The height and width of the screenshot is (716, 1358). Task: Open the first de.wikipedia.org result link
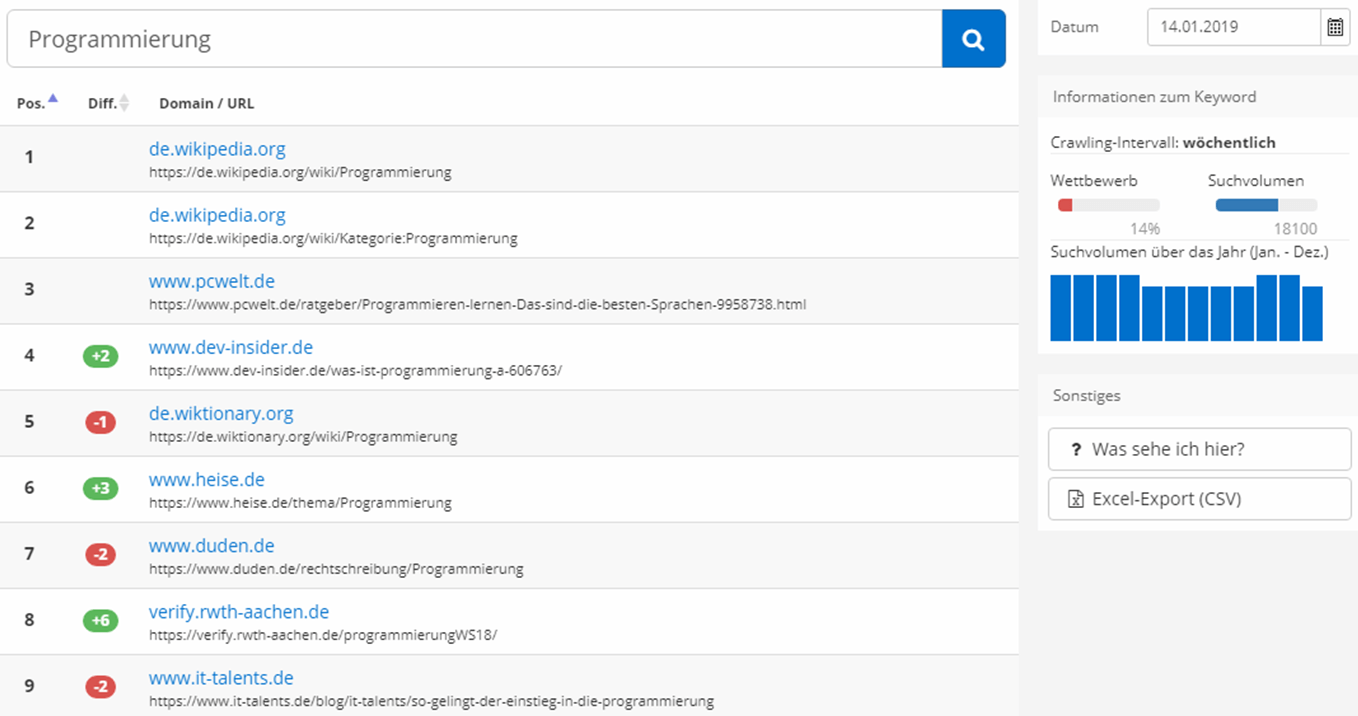pos(217,149)
